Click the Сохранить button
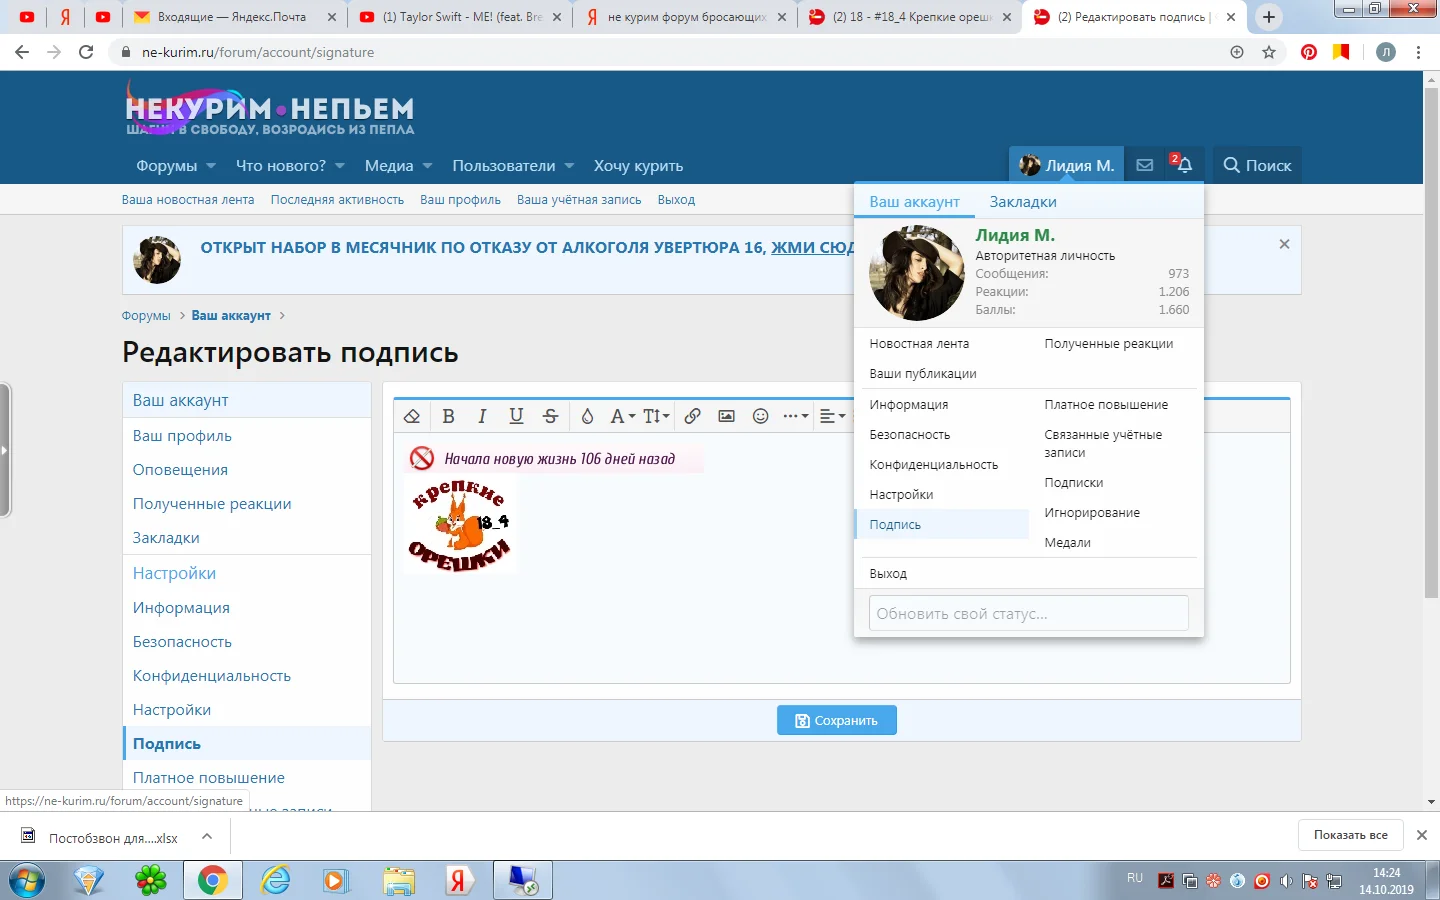Screen dimensions: 1440x900 pos(836,720)
